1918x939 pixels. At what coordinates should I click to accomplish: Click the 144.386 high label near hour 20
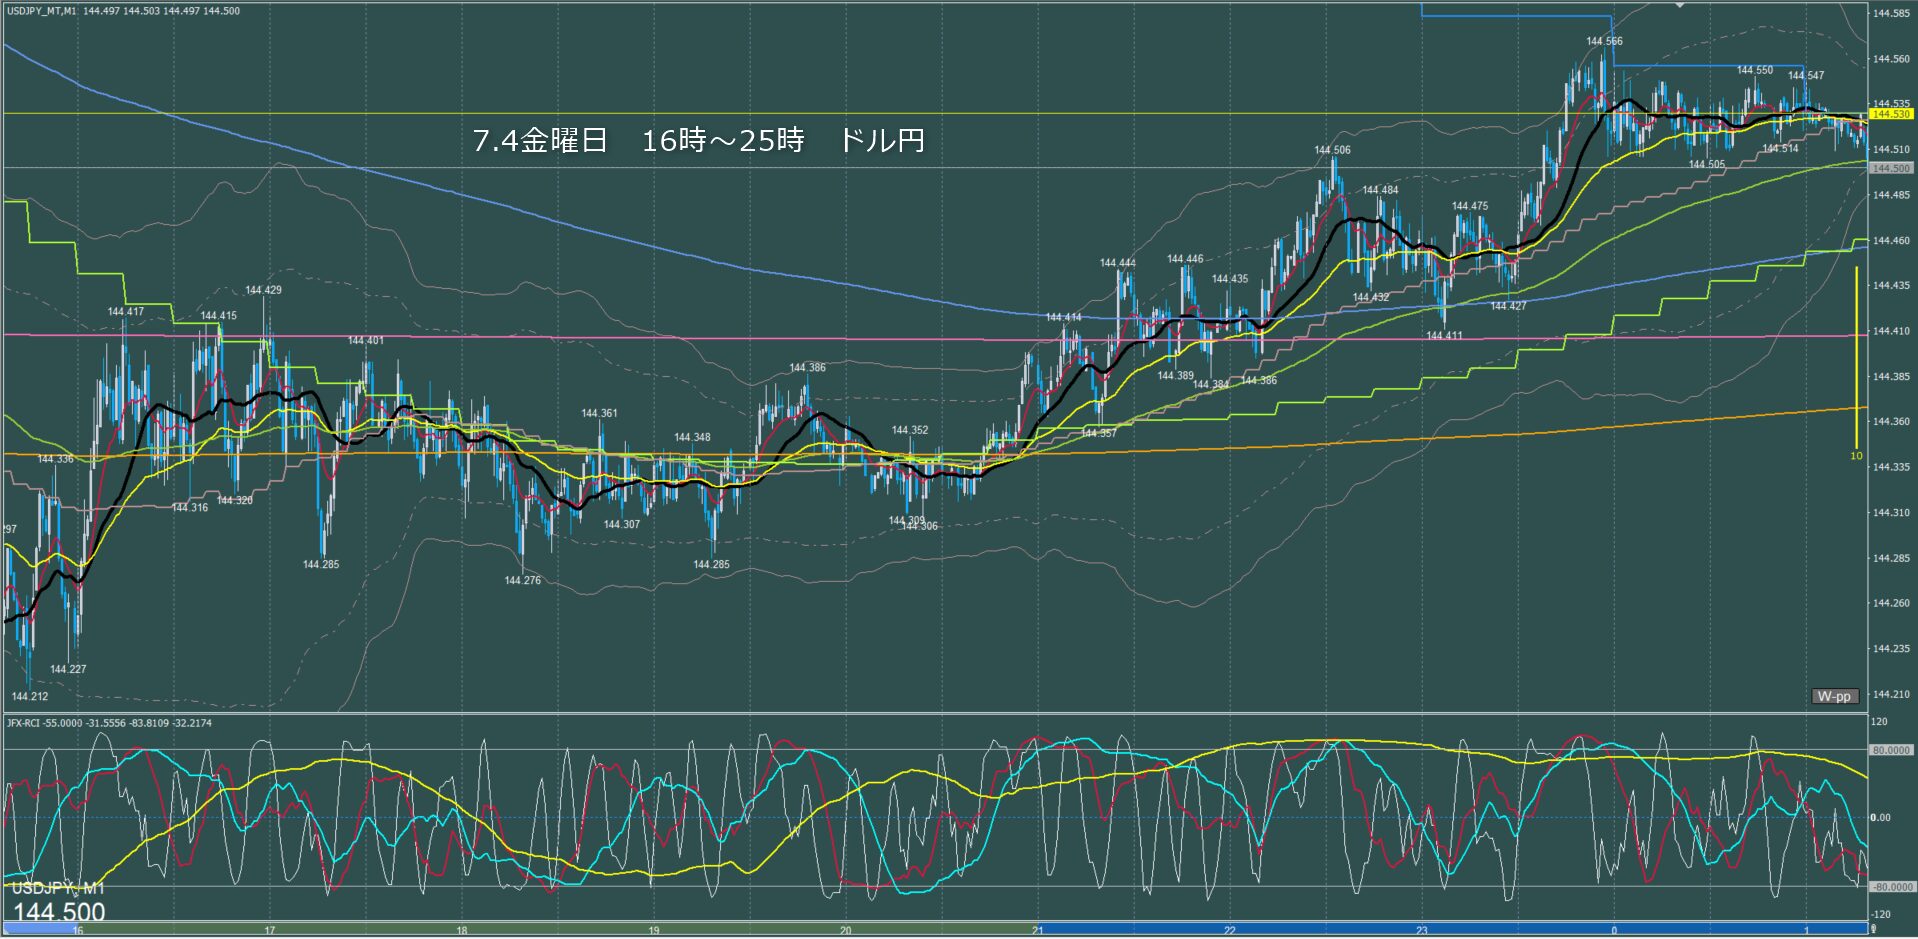[x=807, y=367]
